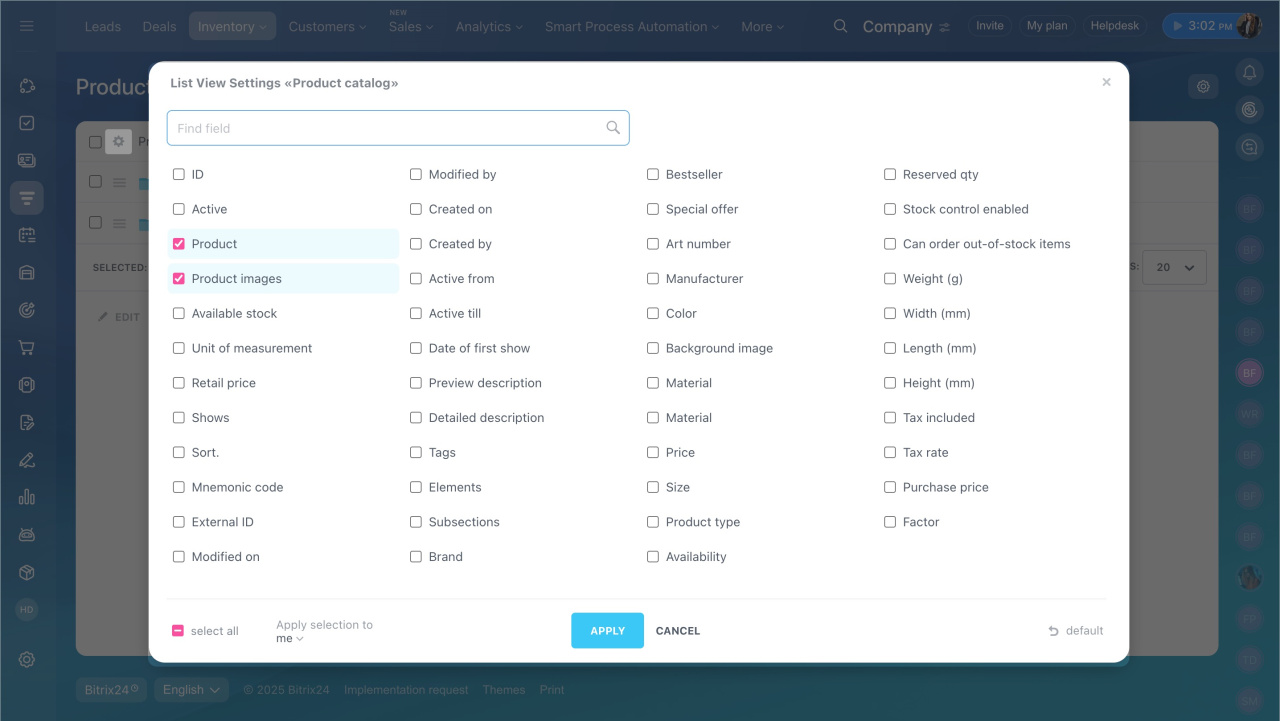Open the settings gear at sidebar bottom
The image size is (1280, 721).
tap(27, 659)
